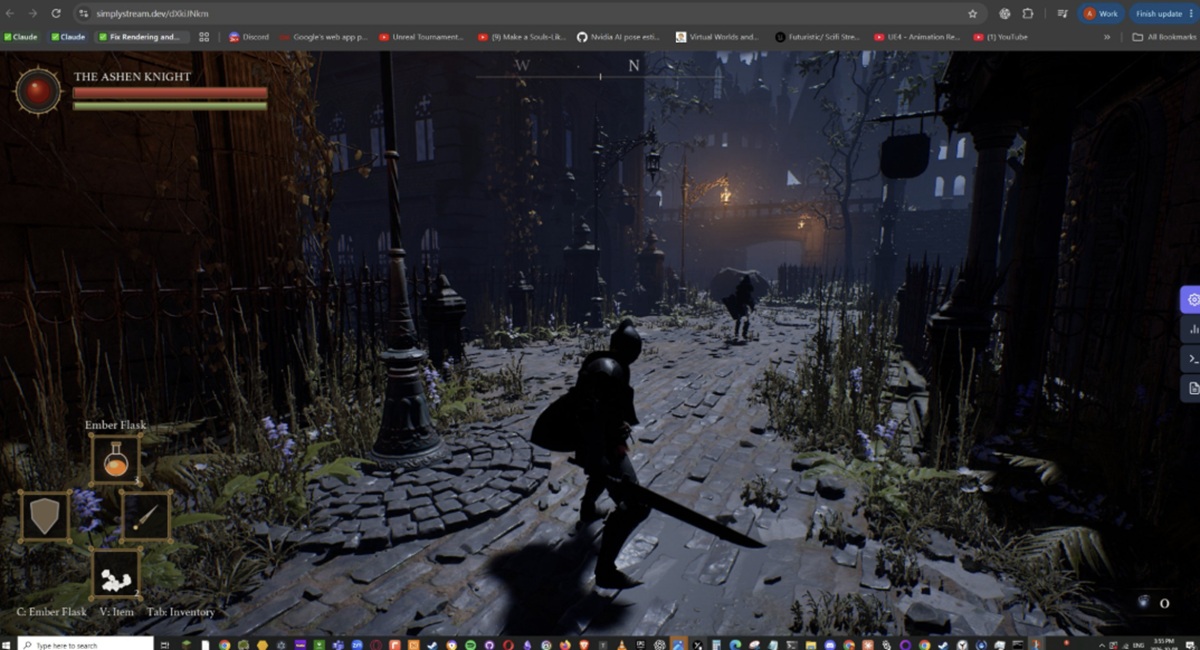Click the 'C: Ember Flask' hint text
Screen dimensions: 1200x650
pos(52,612)
